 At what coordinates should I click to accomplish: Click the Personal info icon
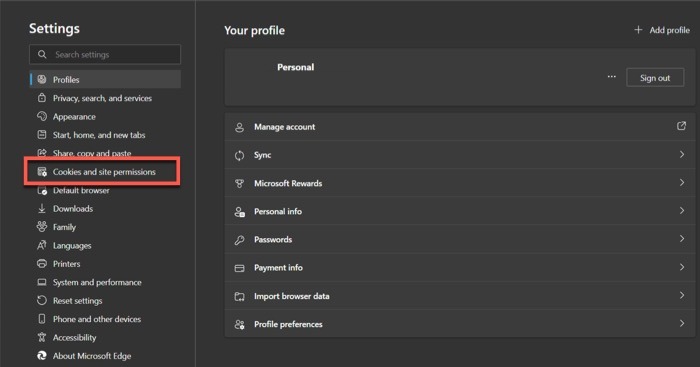pos(239,212)
